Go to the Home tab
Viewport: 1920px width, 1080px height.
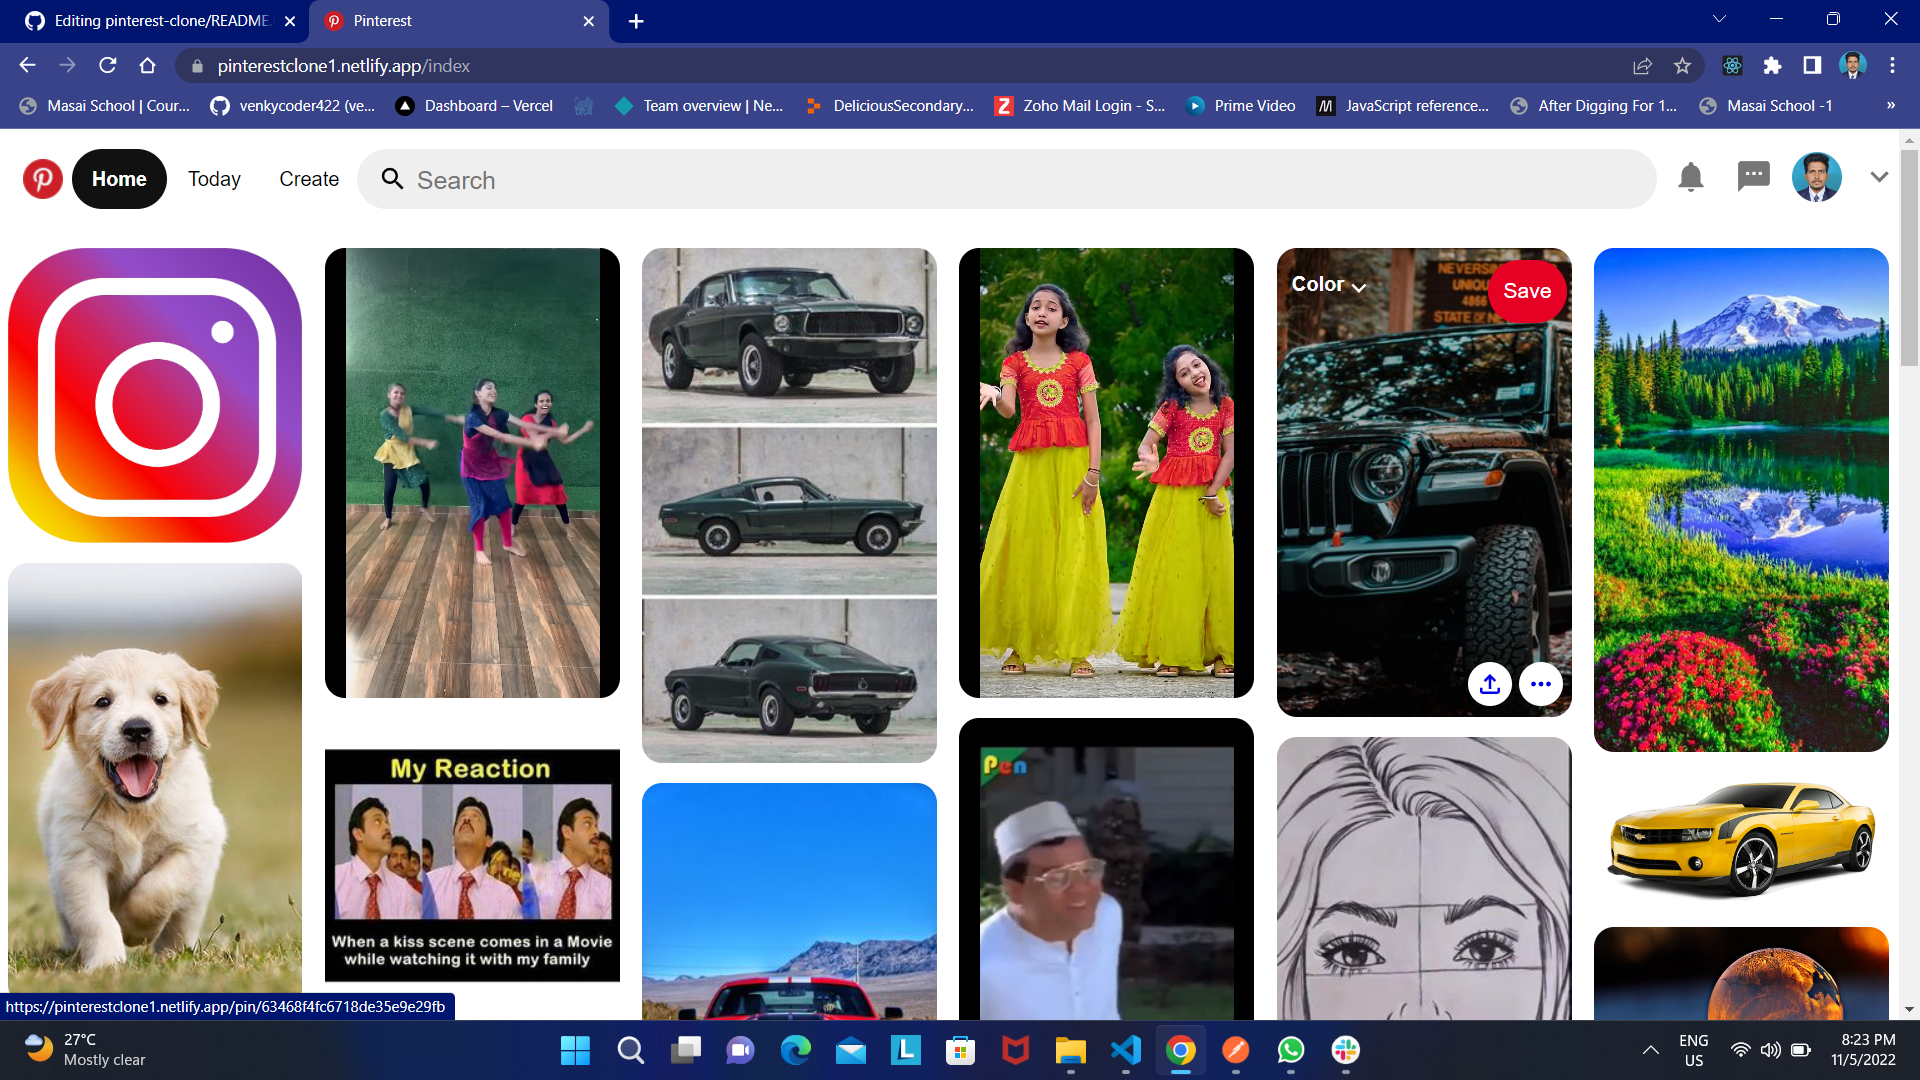click(x=119, y=179)
